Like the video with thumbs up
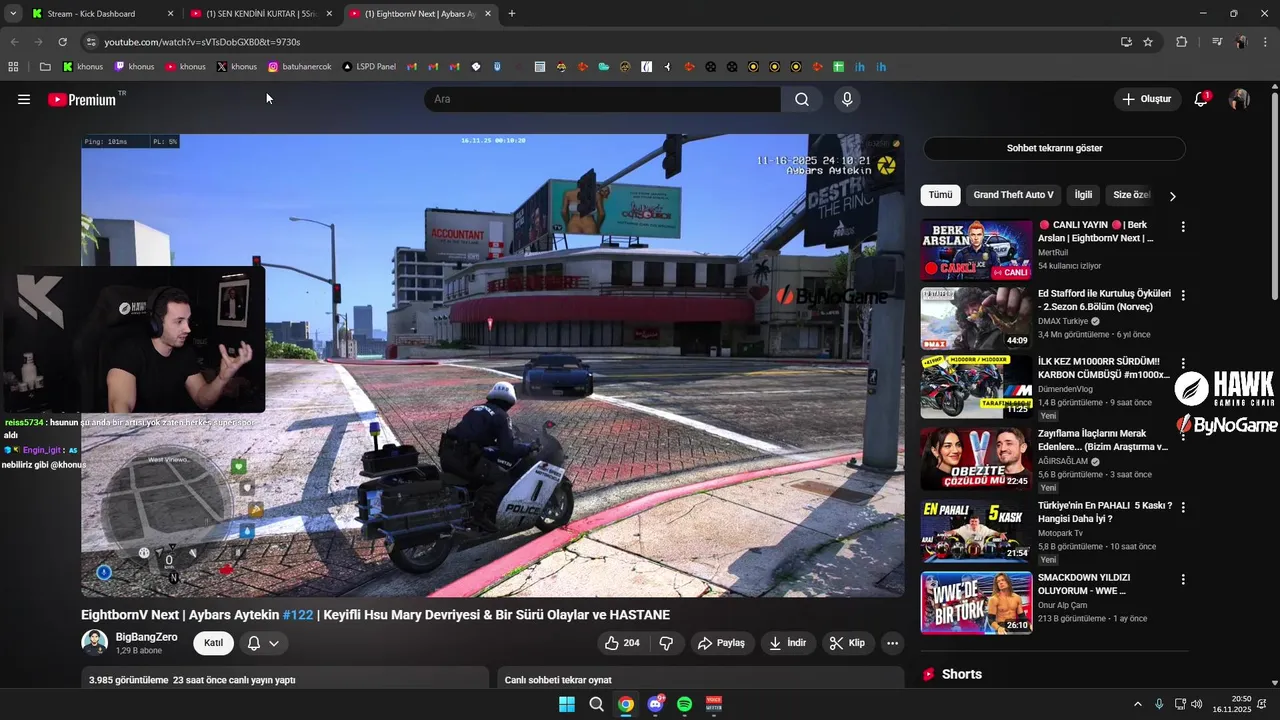Image resolution: width=1280 pixels, height=720 pixels. coord(622,643)
